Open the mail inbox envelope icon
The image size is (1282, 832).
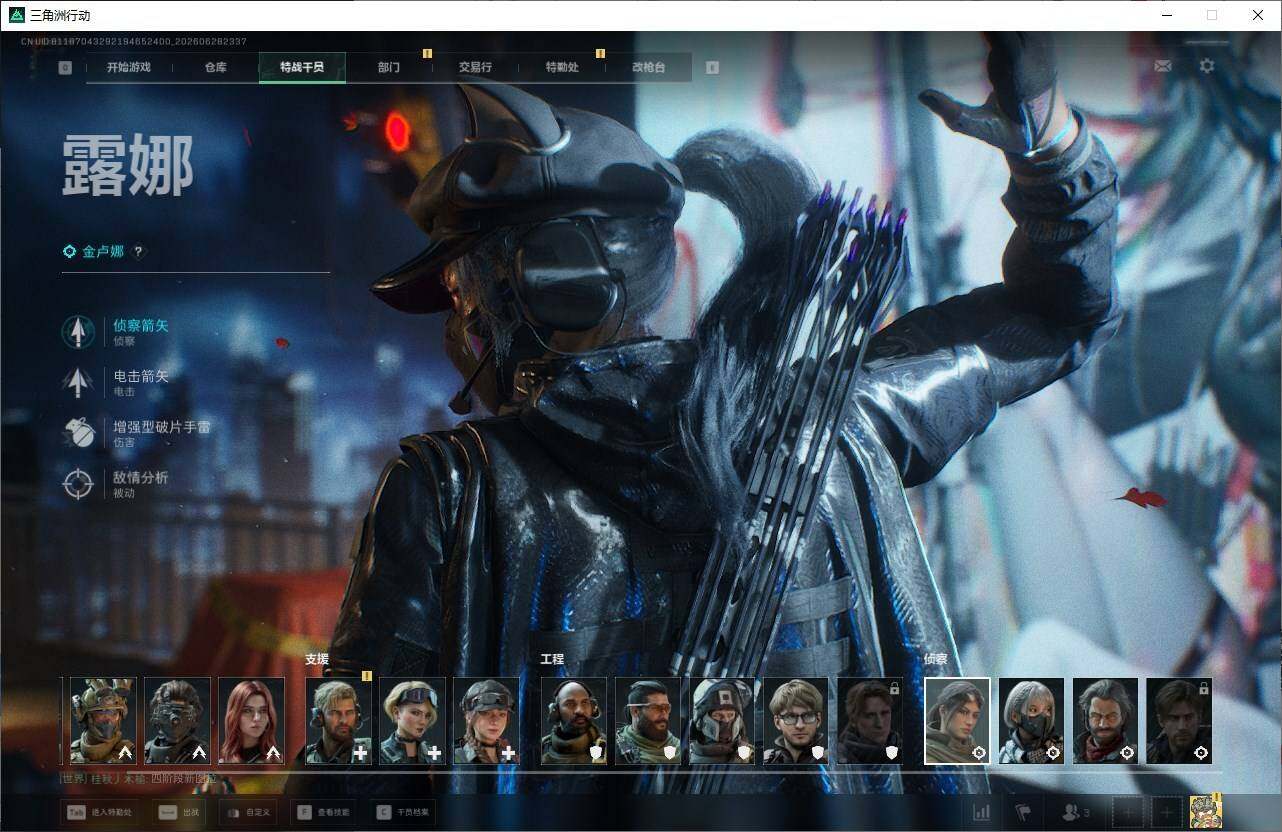1162,66
